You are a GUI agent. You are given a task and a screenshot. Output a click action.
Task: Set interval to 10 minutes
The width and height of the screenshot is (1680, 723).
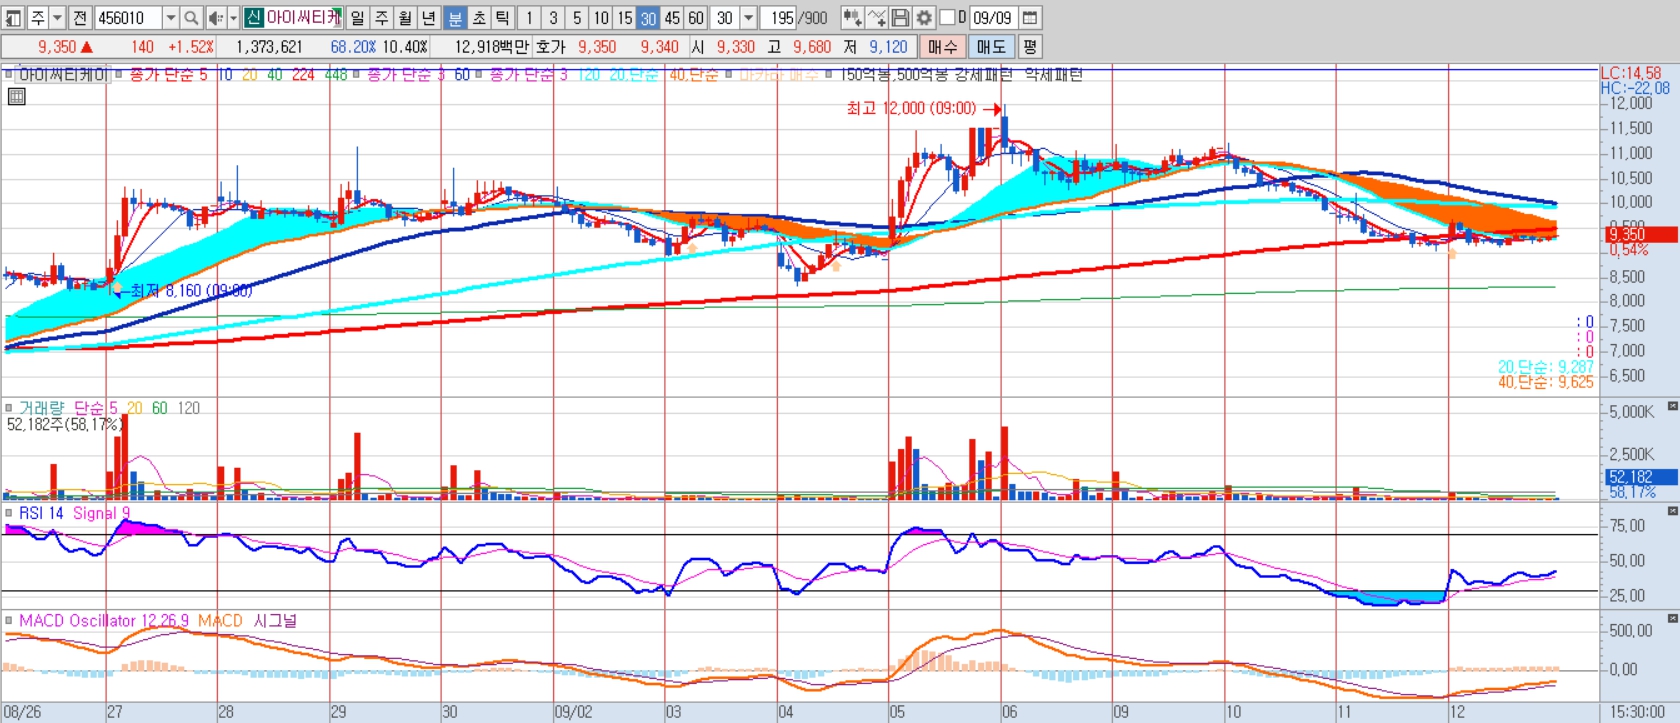click(601, 18)
